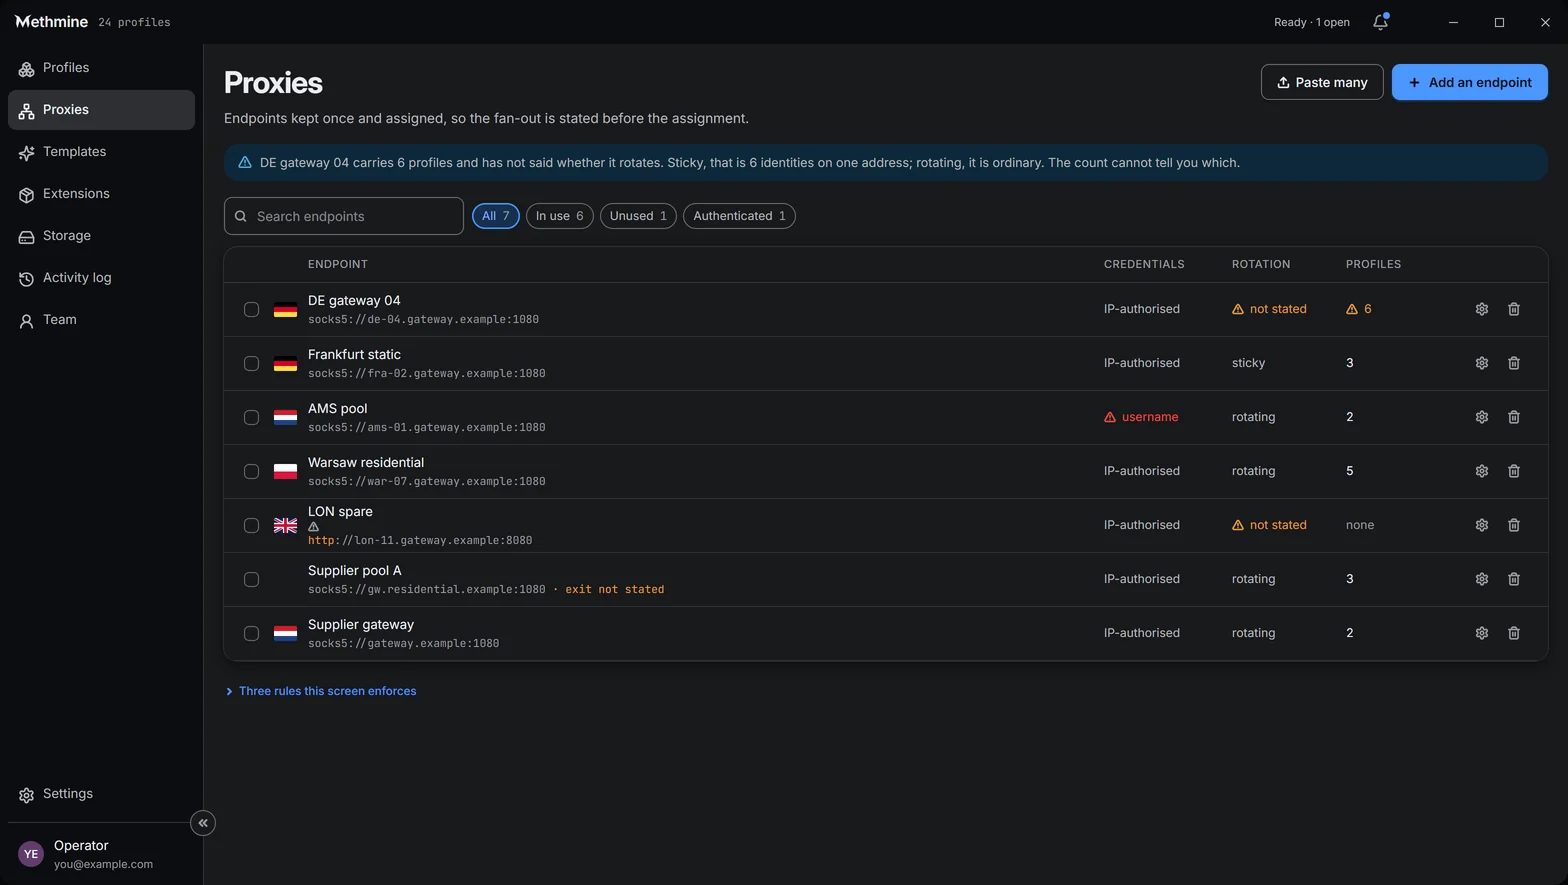Screen dimensions: 1568x885
Task: Check the LON spare row checkbox
Action: 251,526
